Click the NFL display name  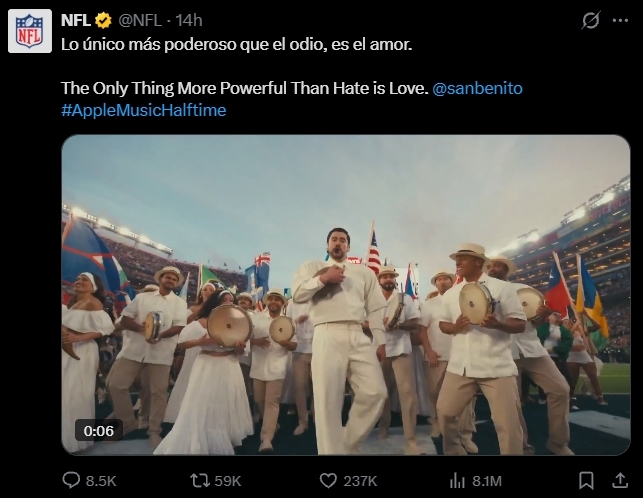pos(75,20)
